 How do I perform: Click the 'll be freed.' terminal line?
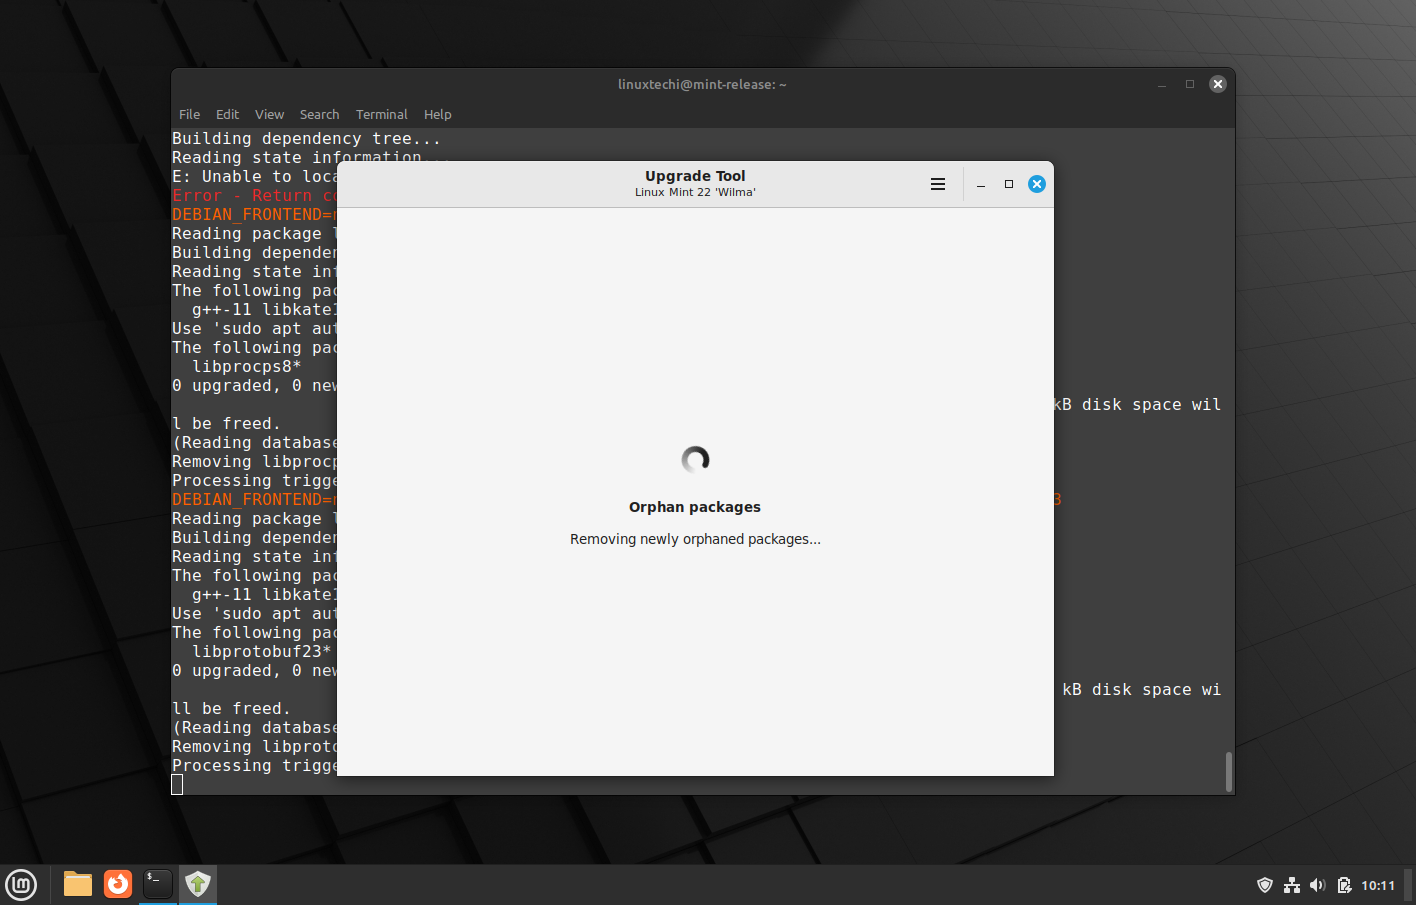click(231, 709)
